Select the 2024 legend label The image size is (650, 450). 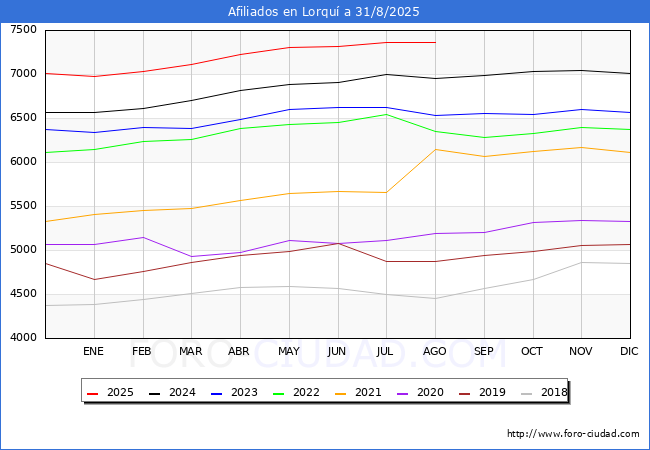(182, 392)
